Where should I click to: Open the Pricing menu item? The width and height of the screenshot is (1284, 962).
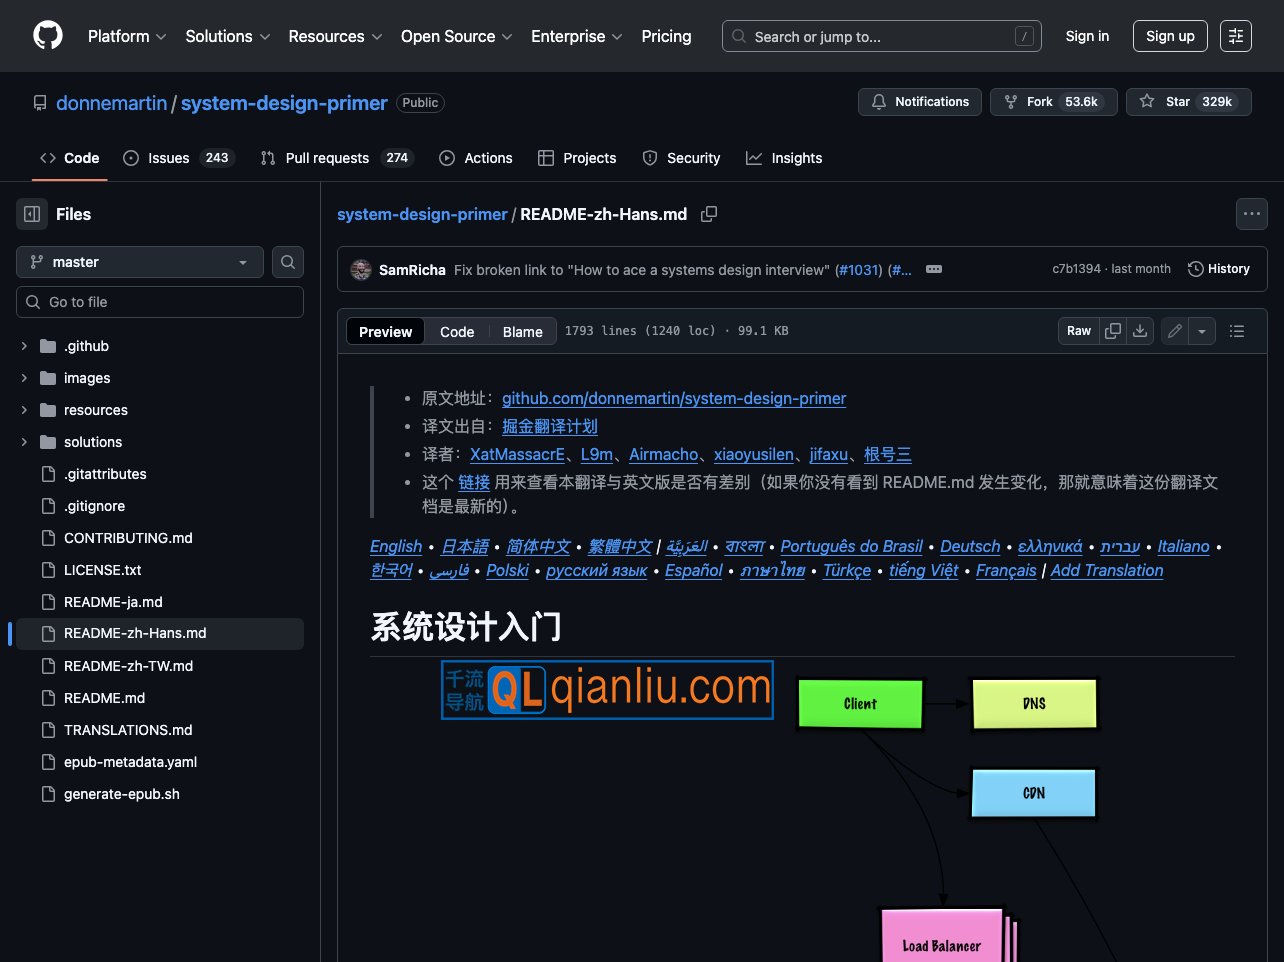click(x=666, y=36)
